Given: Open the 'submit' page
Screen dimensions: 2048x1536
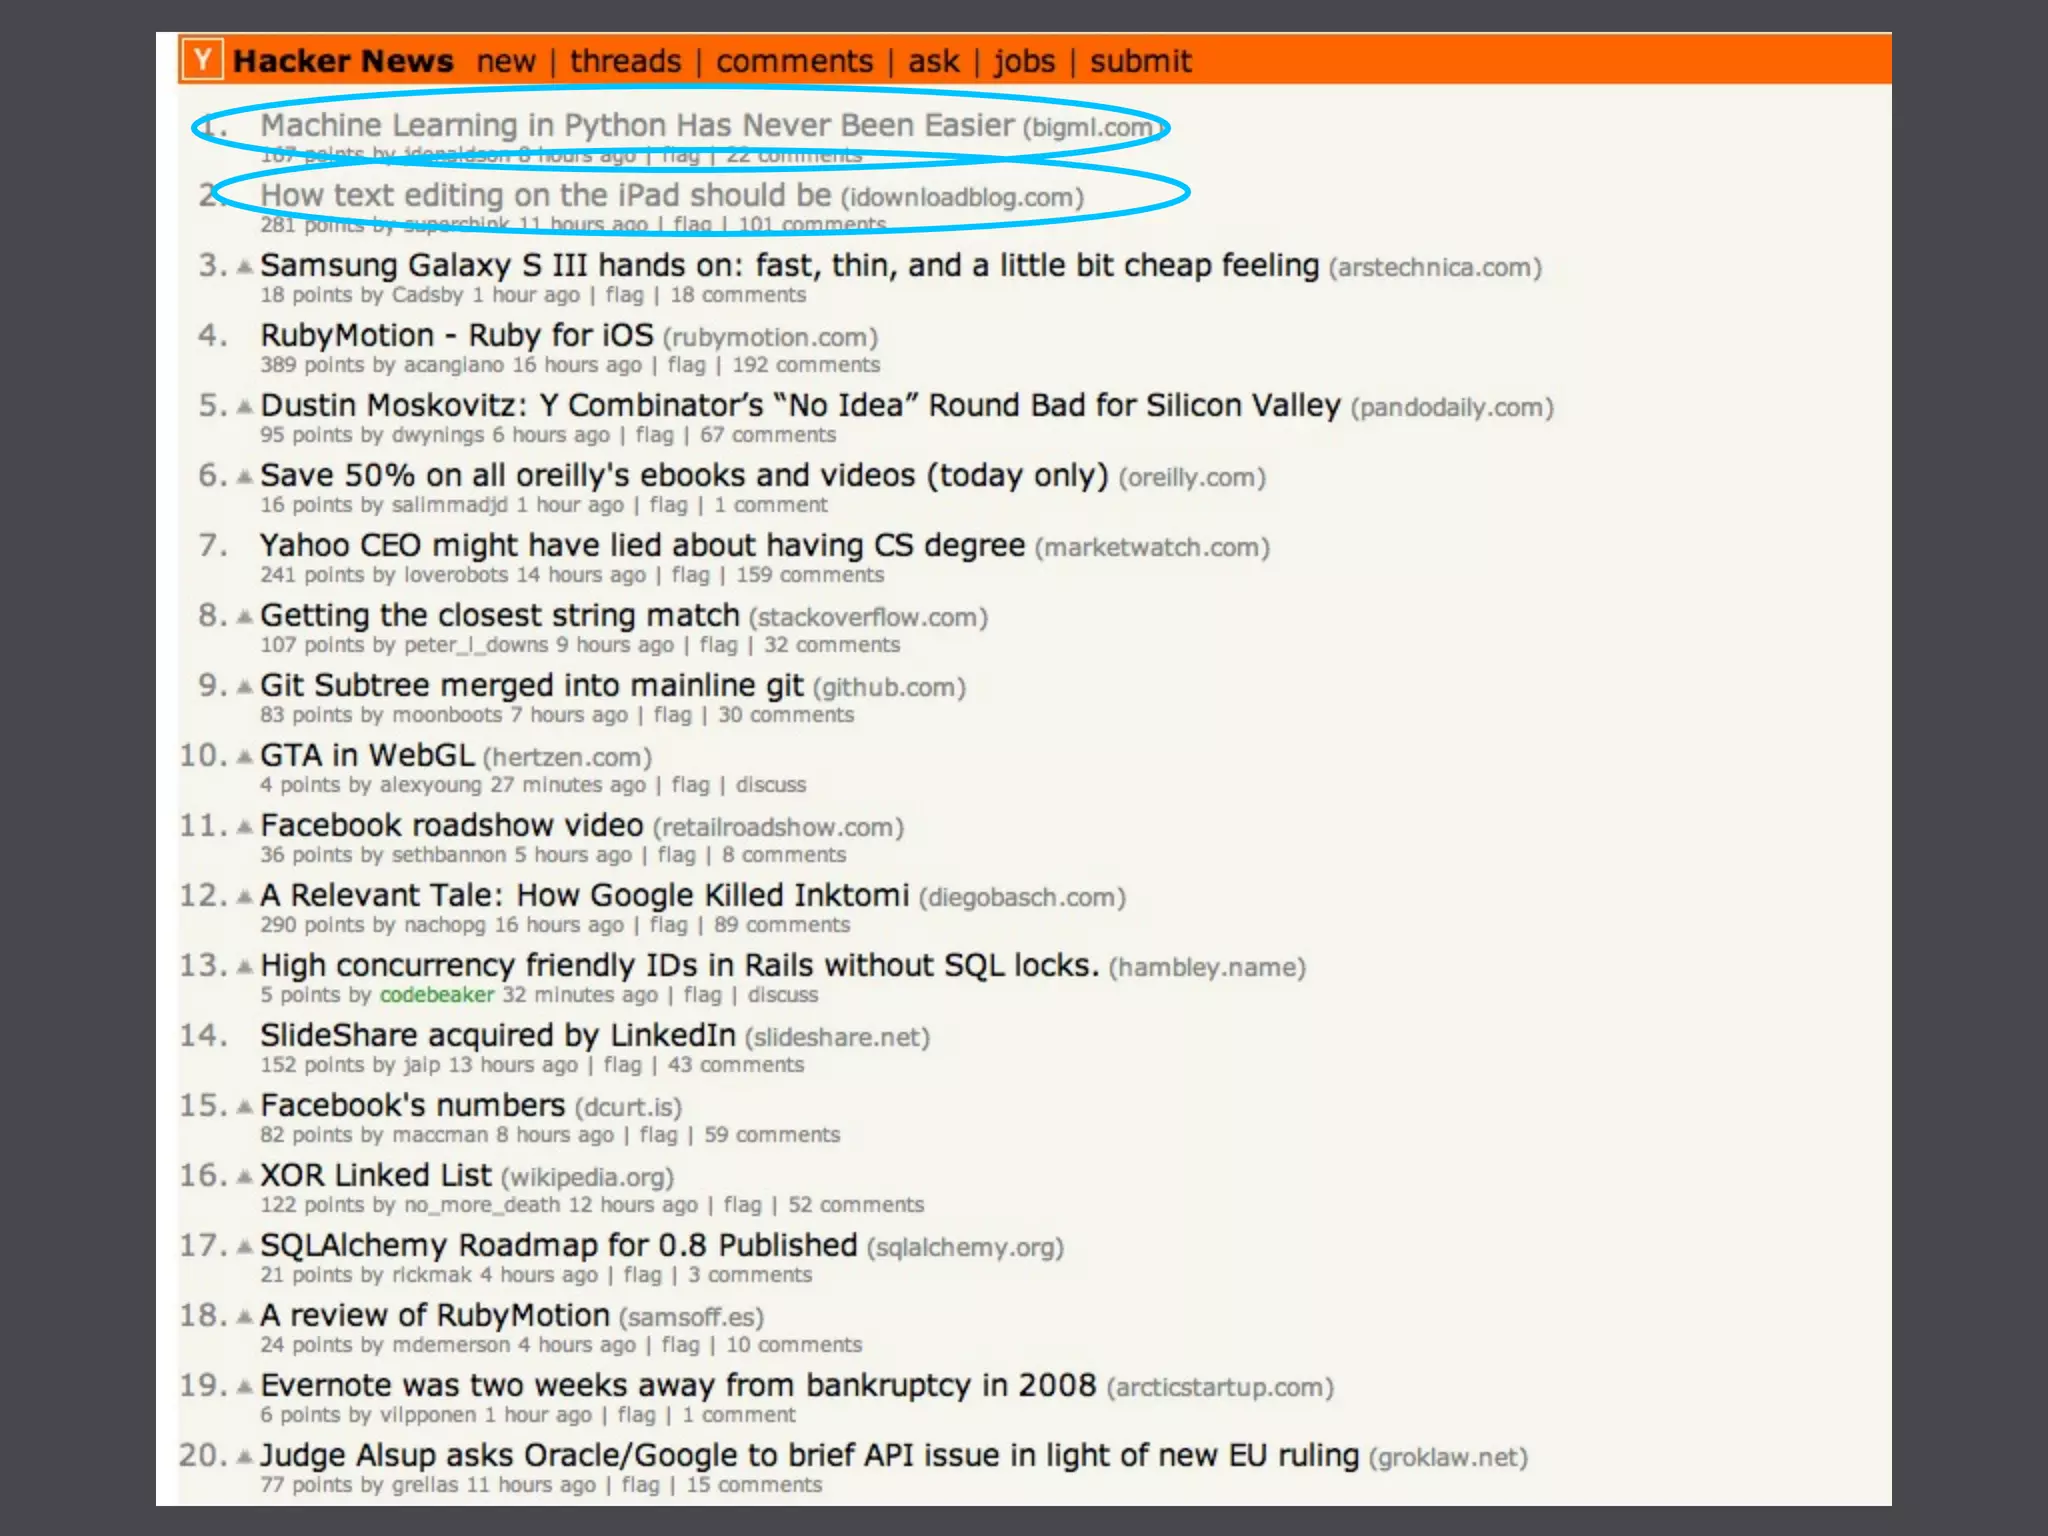Looking at the screenshot, I should [x=1140, y=62].
